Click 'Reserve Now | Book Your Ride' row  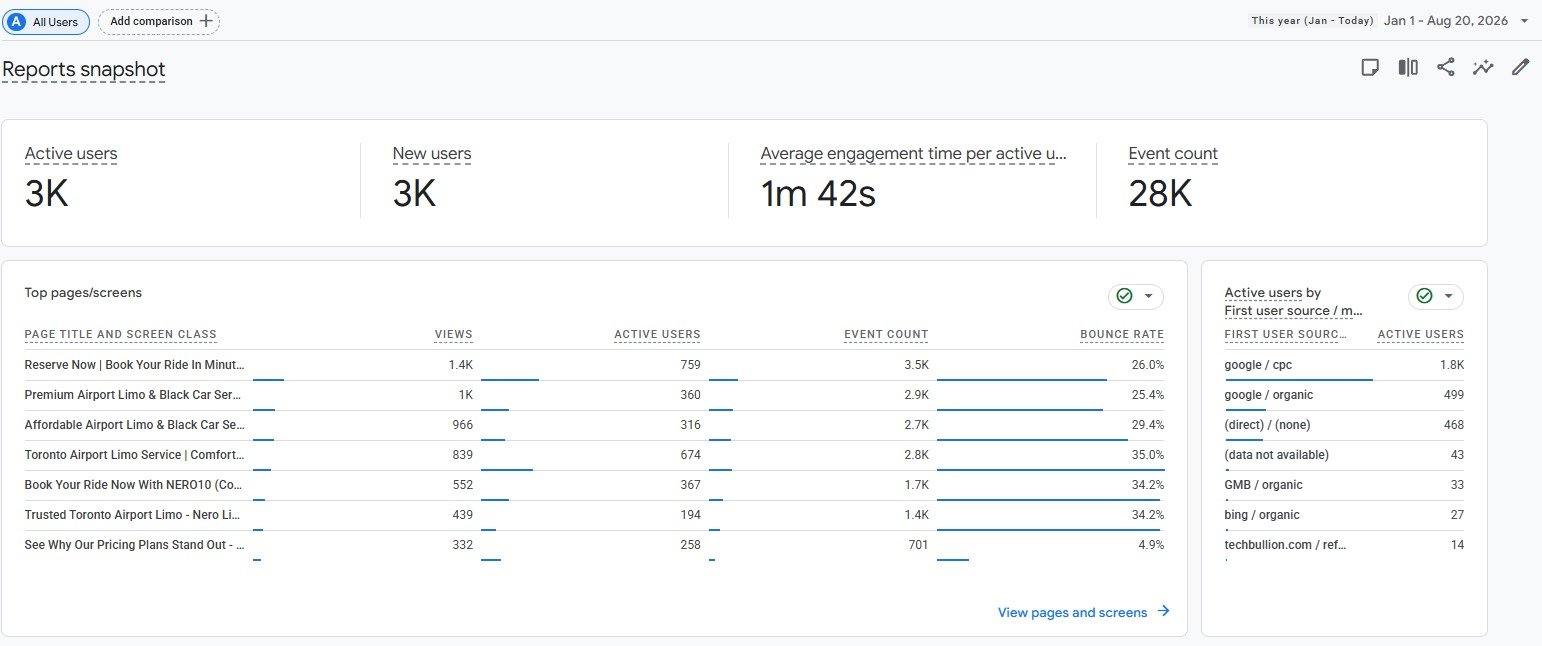[x=594, y=365]
